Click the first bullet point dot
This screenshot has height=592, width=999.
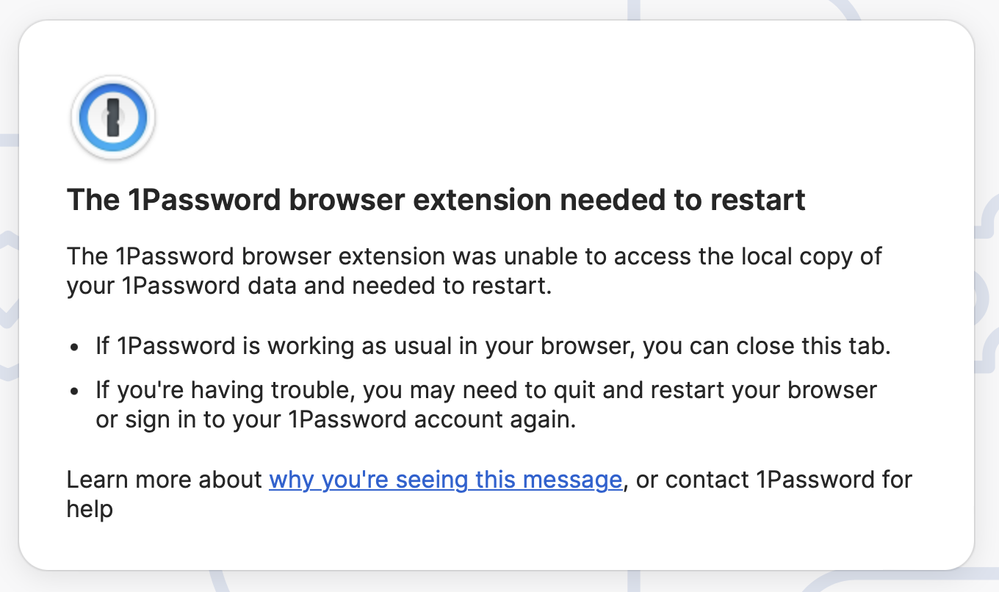pyautogui.click(x=75, y=347)
